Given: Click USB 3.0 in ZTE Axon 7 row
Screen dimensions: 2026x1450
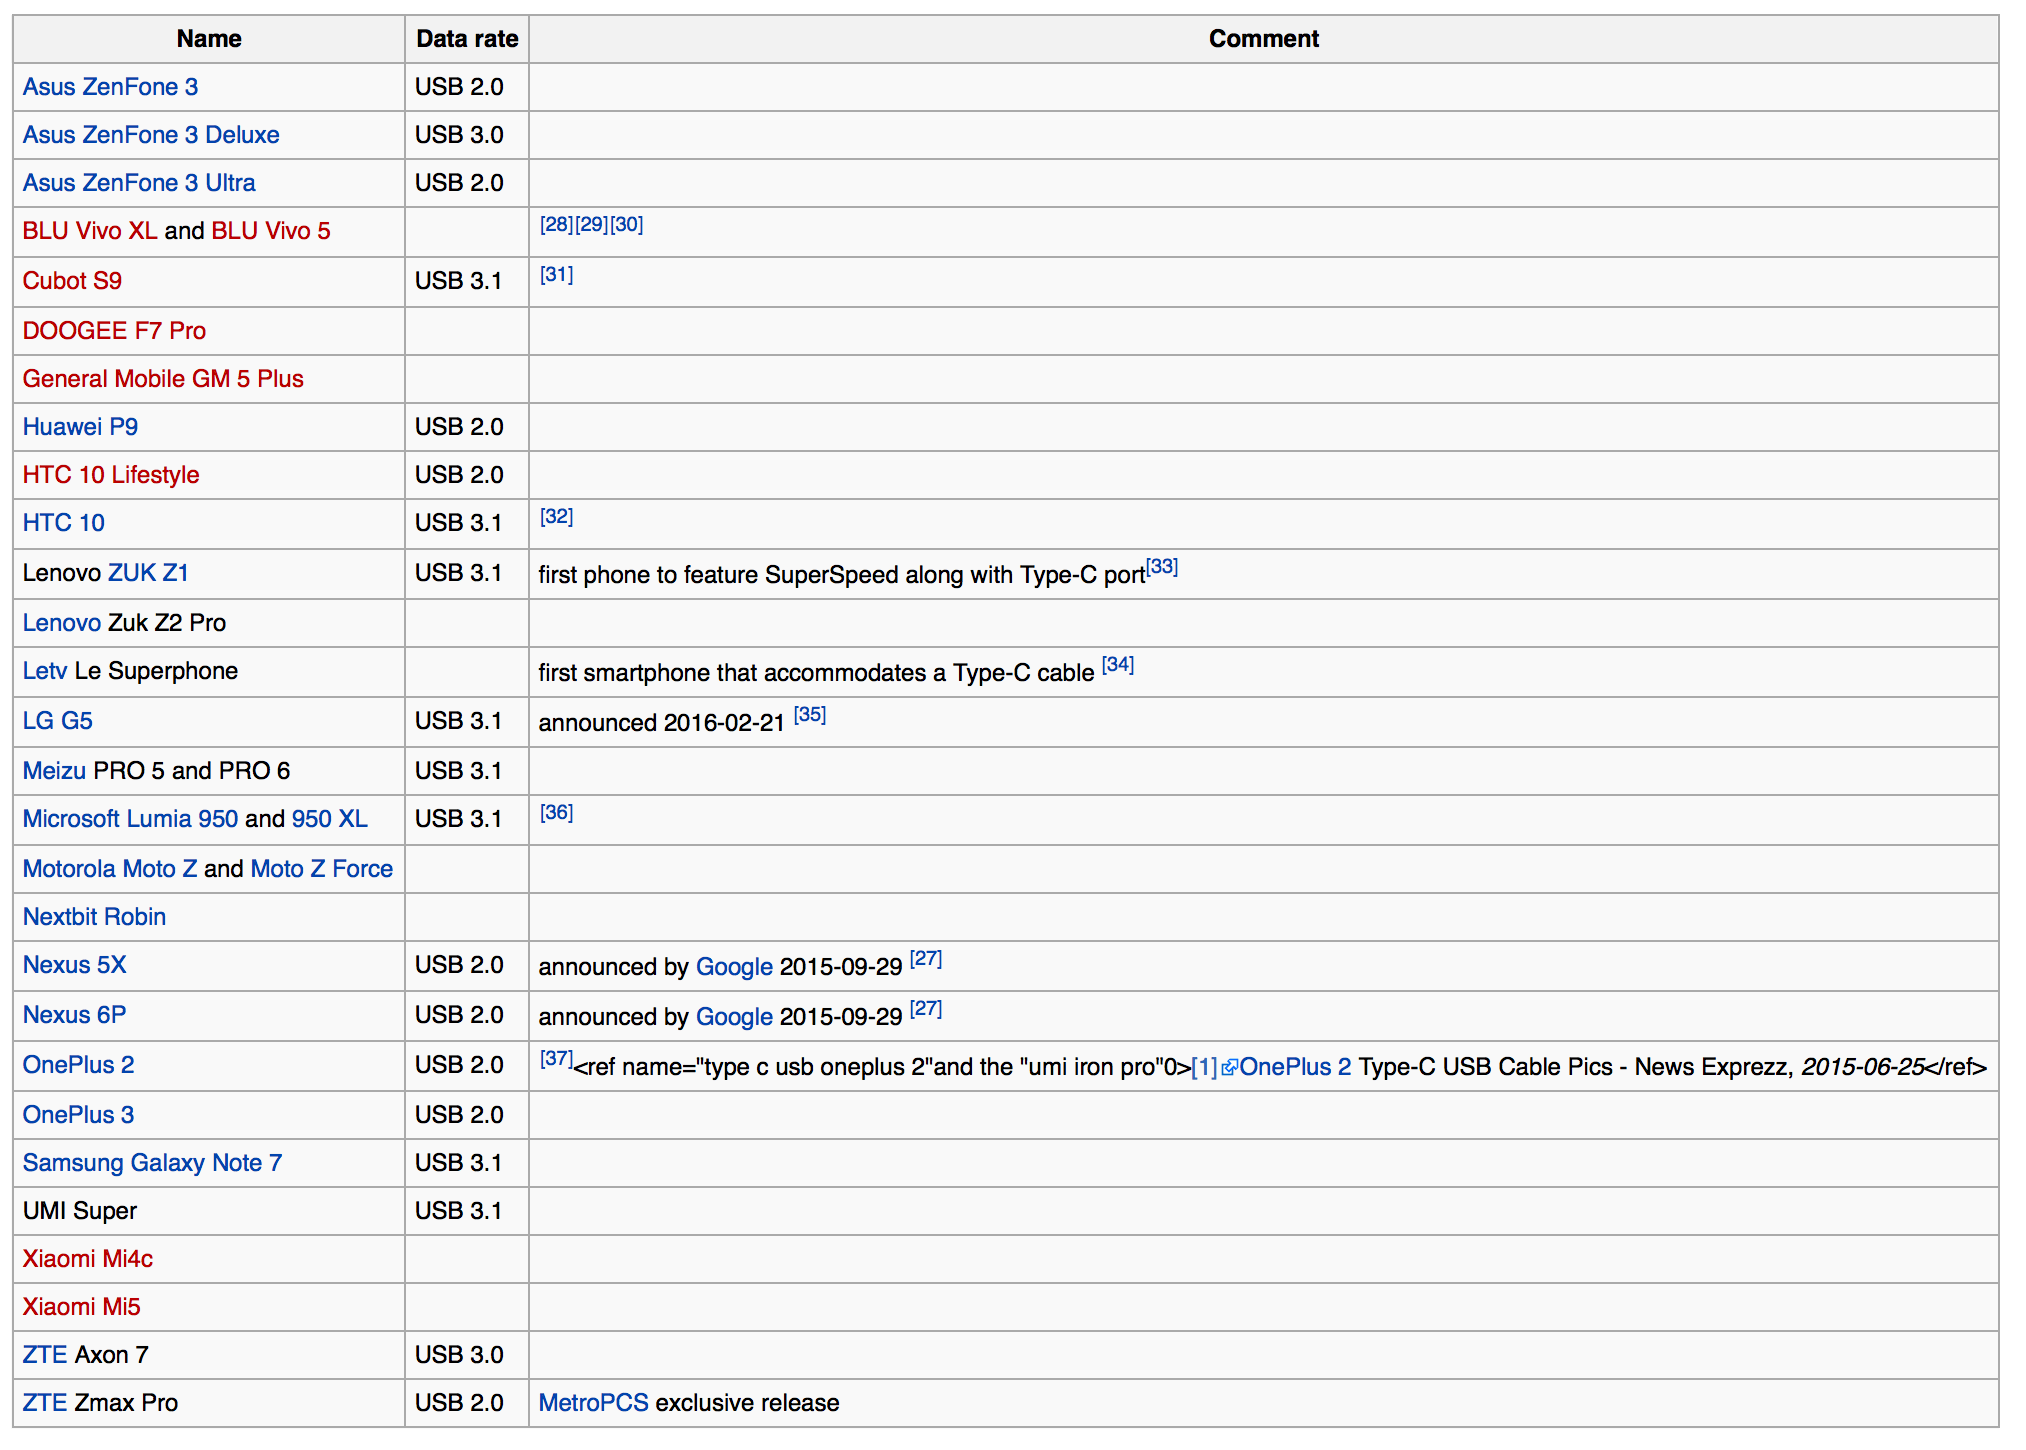Looking at the screenshot, I should coord(459,1355).
